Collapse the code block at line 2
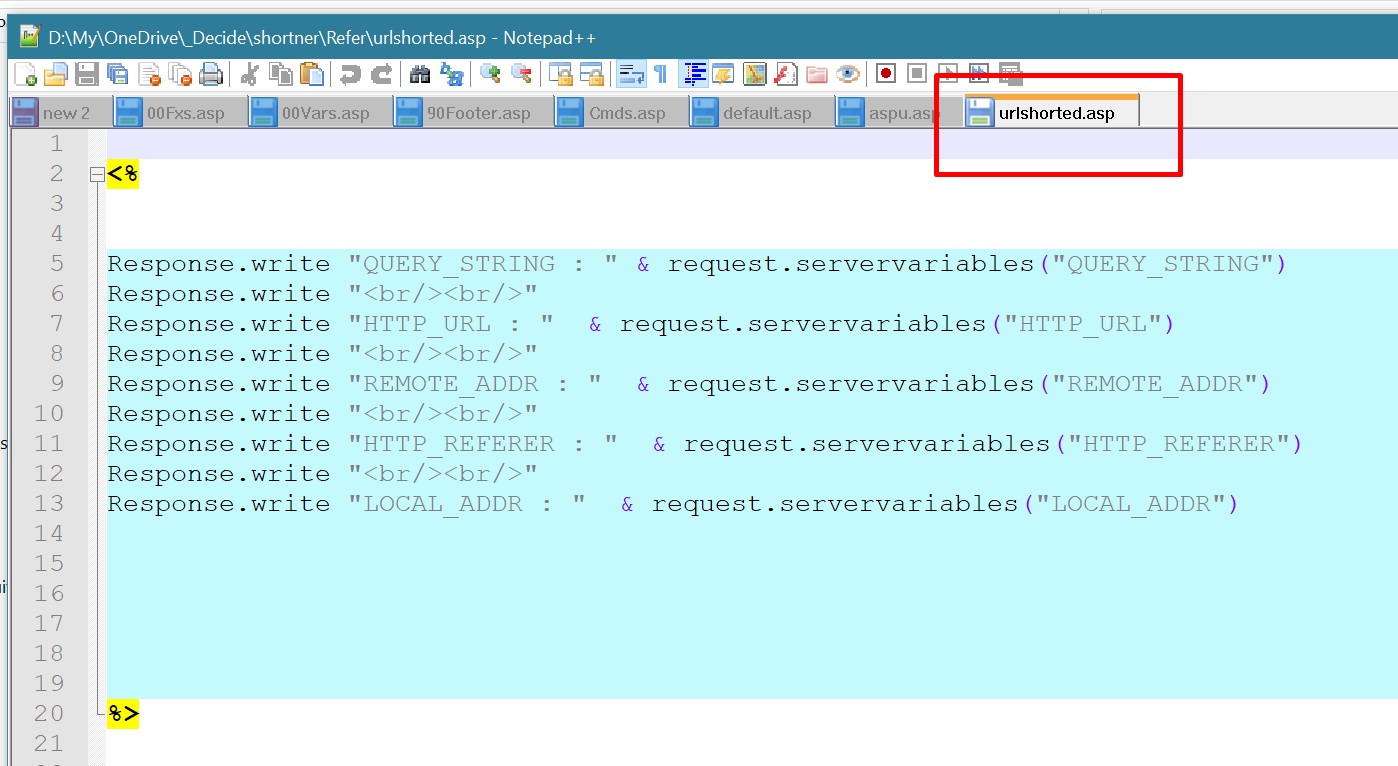Screen dimensions: 1398x766 click(x=96, y=175)
